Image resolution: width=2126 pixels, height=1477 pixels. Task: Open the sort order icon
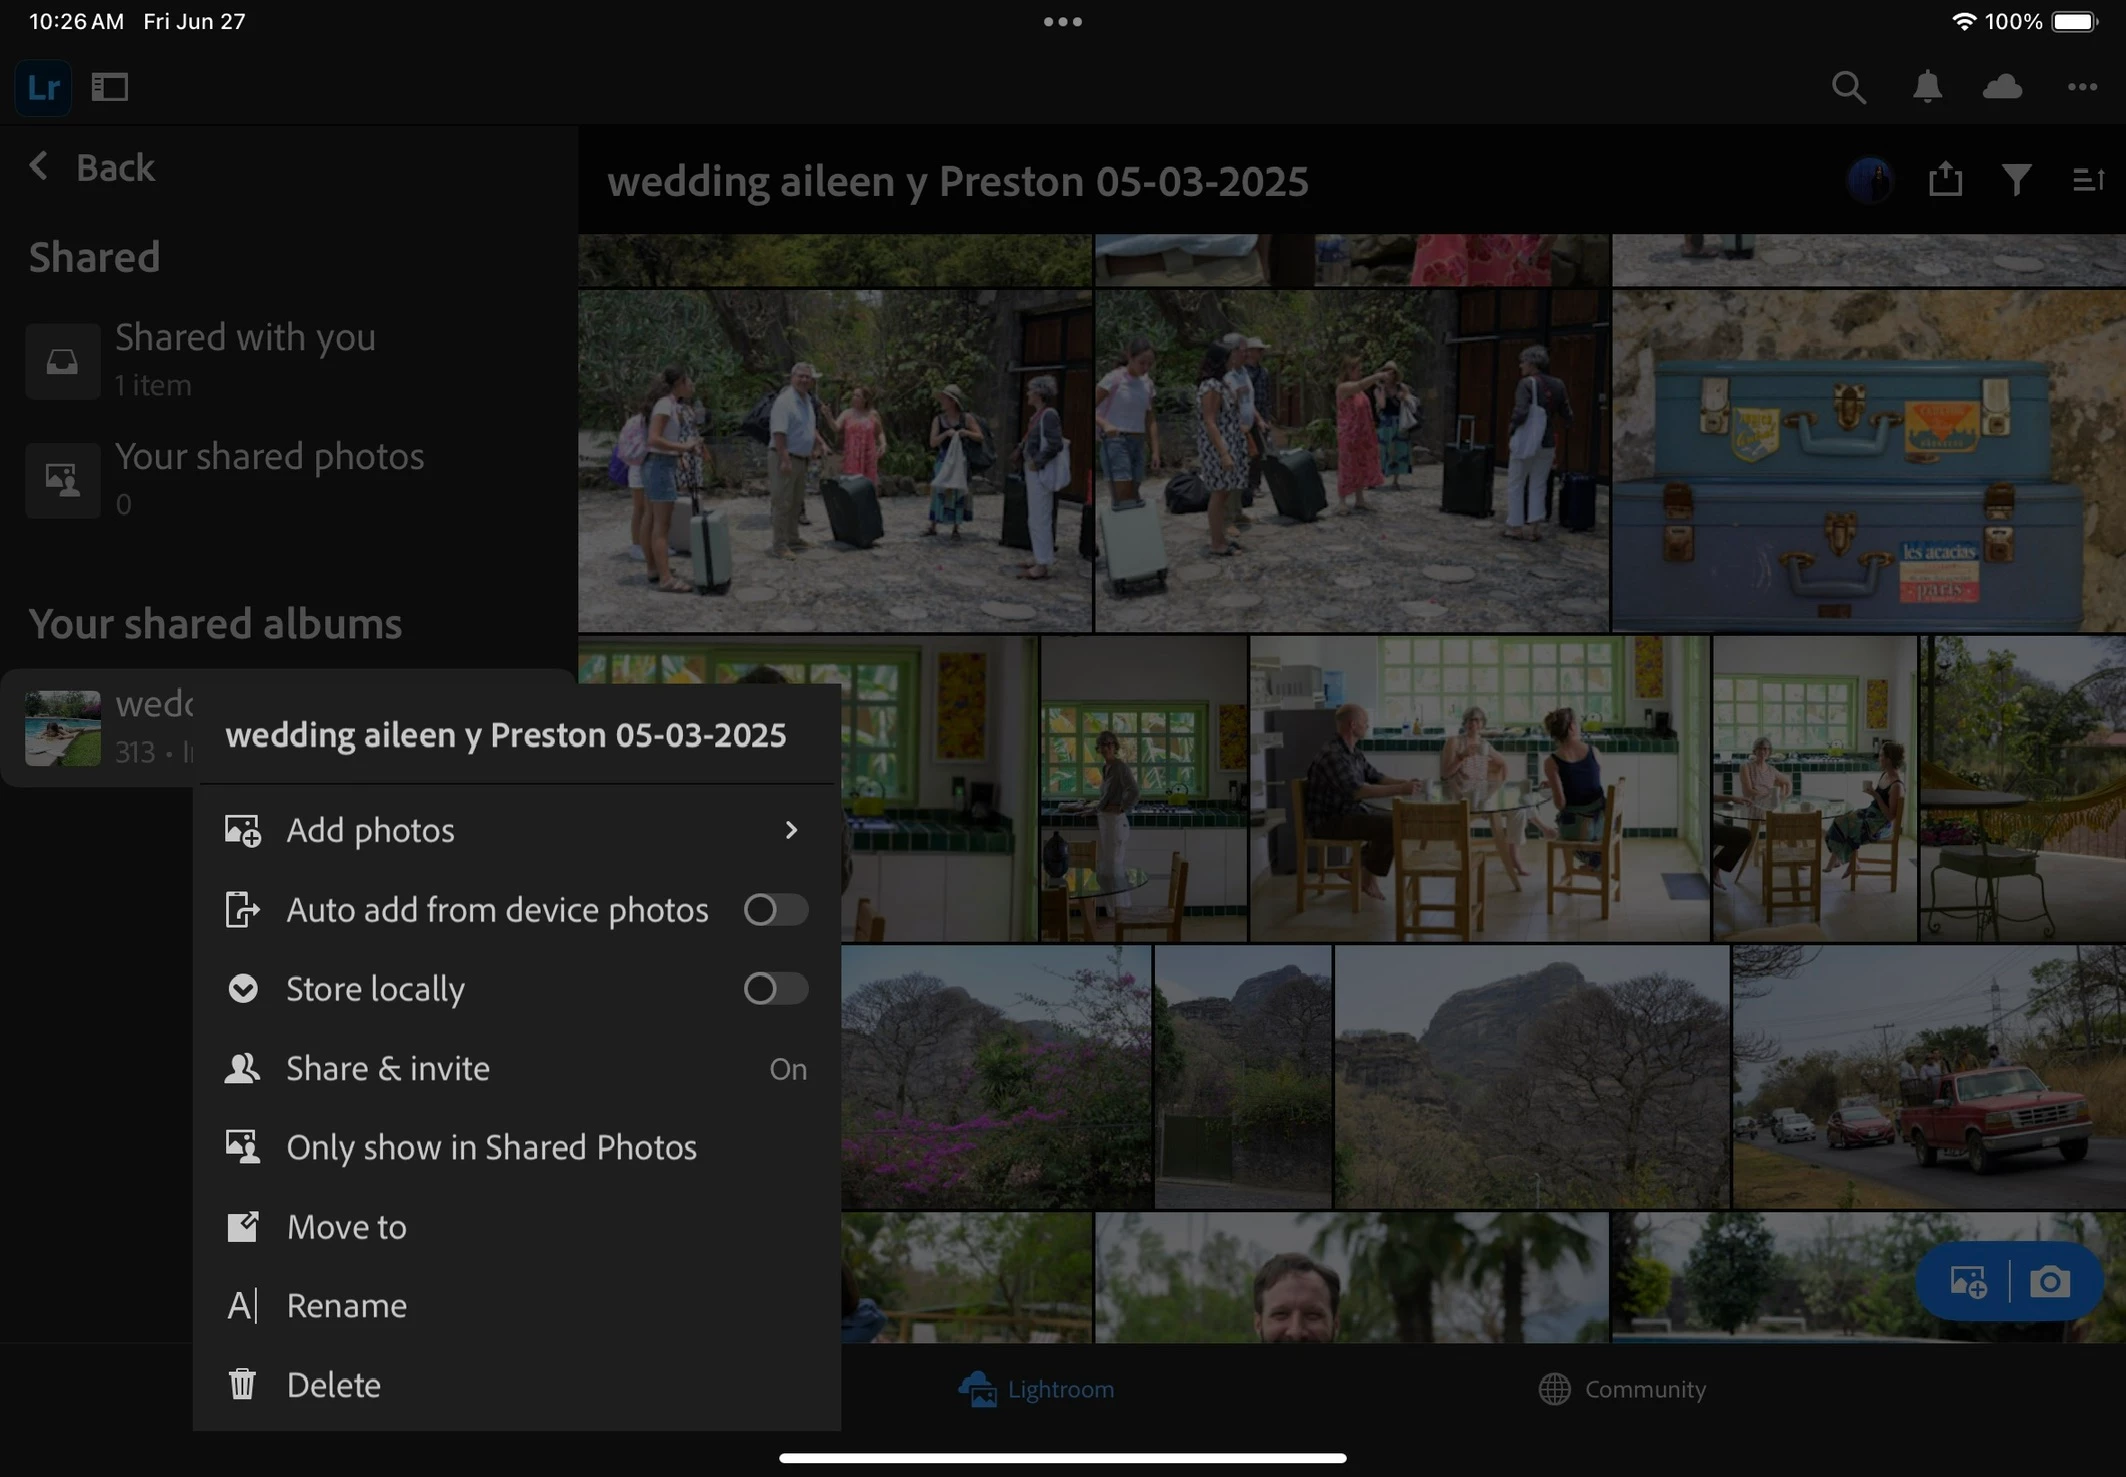2088,180
